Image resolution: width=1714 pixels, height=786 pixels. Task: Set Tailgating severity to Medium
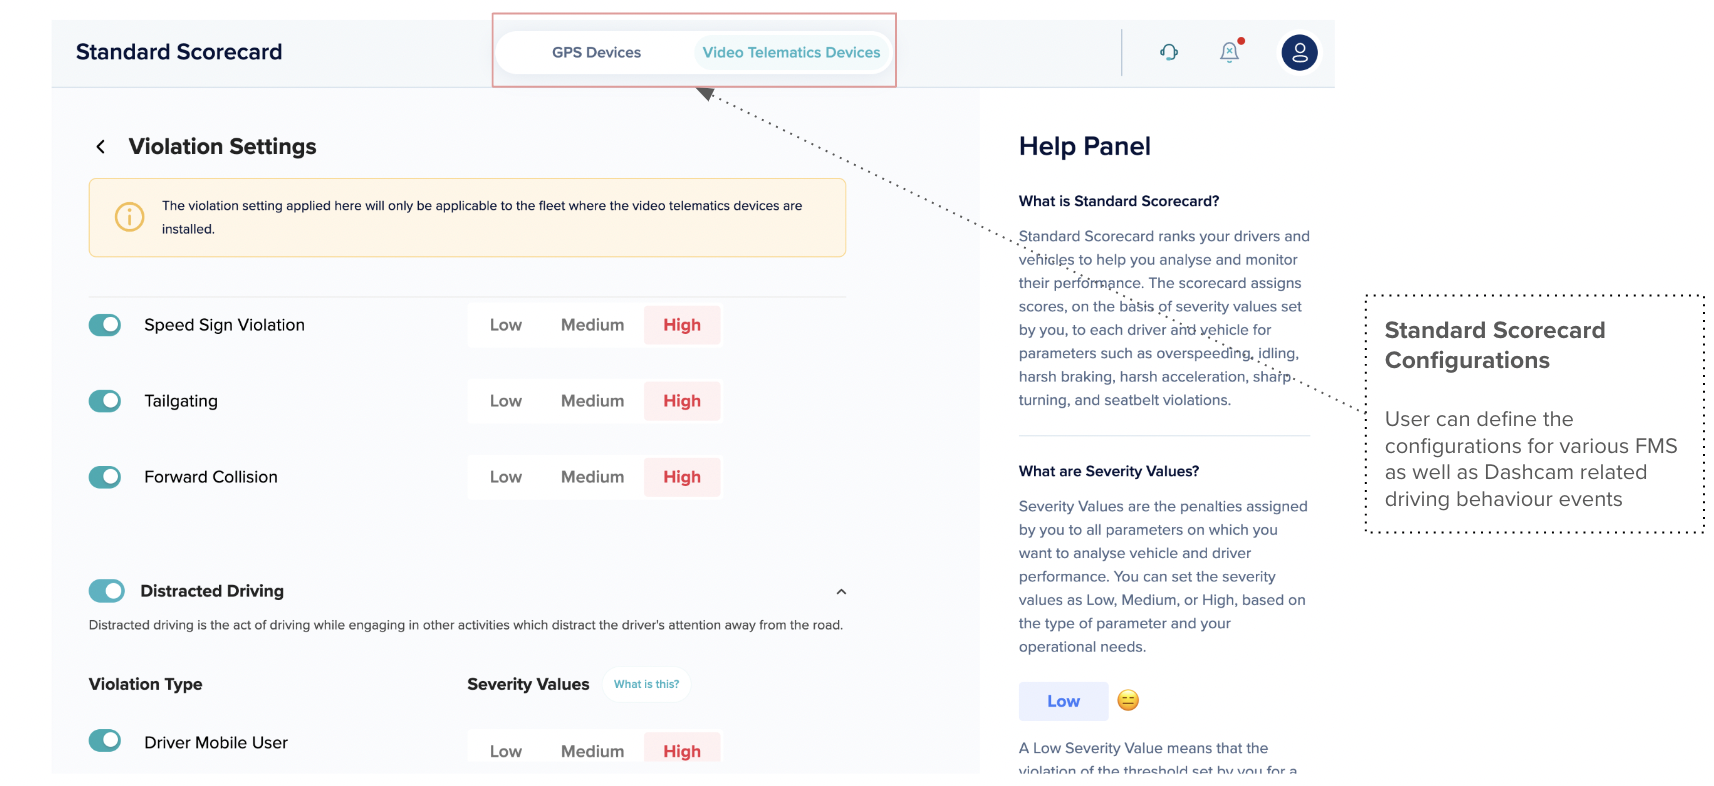[592, 401]
